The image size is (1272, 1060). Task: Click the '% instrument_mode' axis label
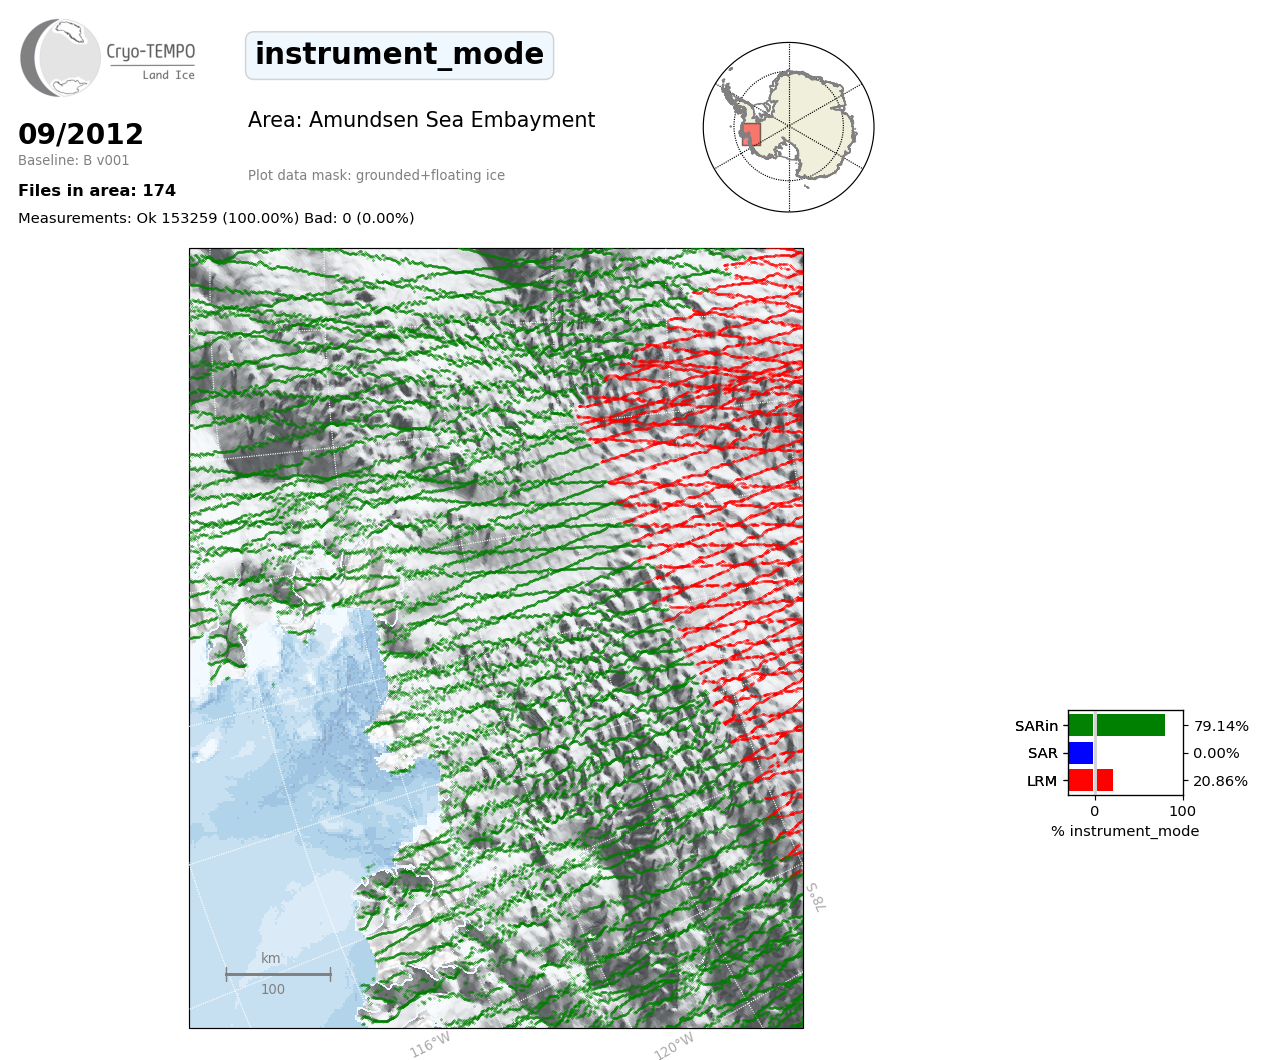coord(1125,831)
